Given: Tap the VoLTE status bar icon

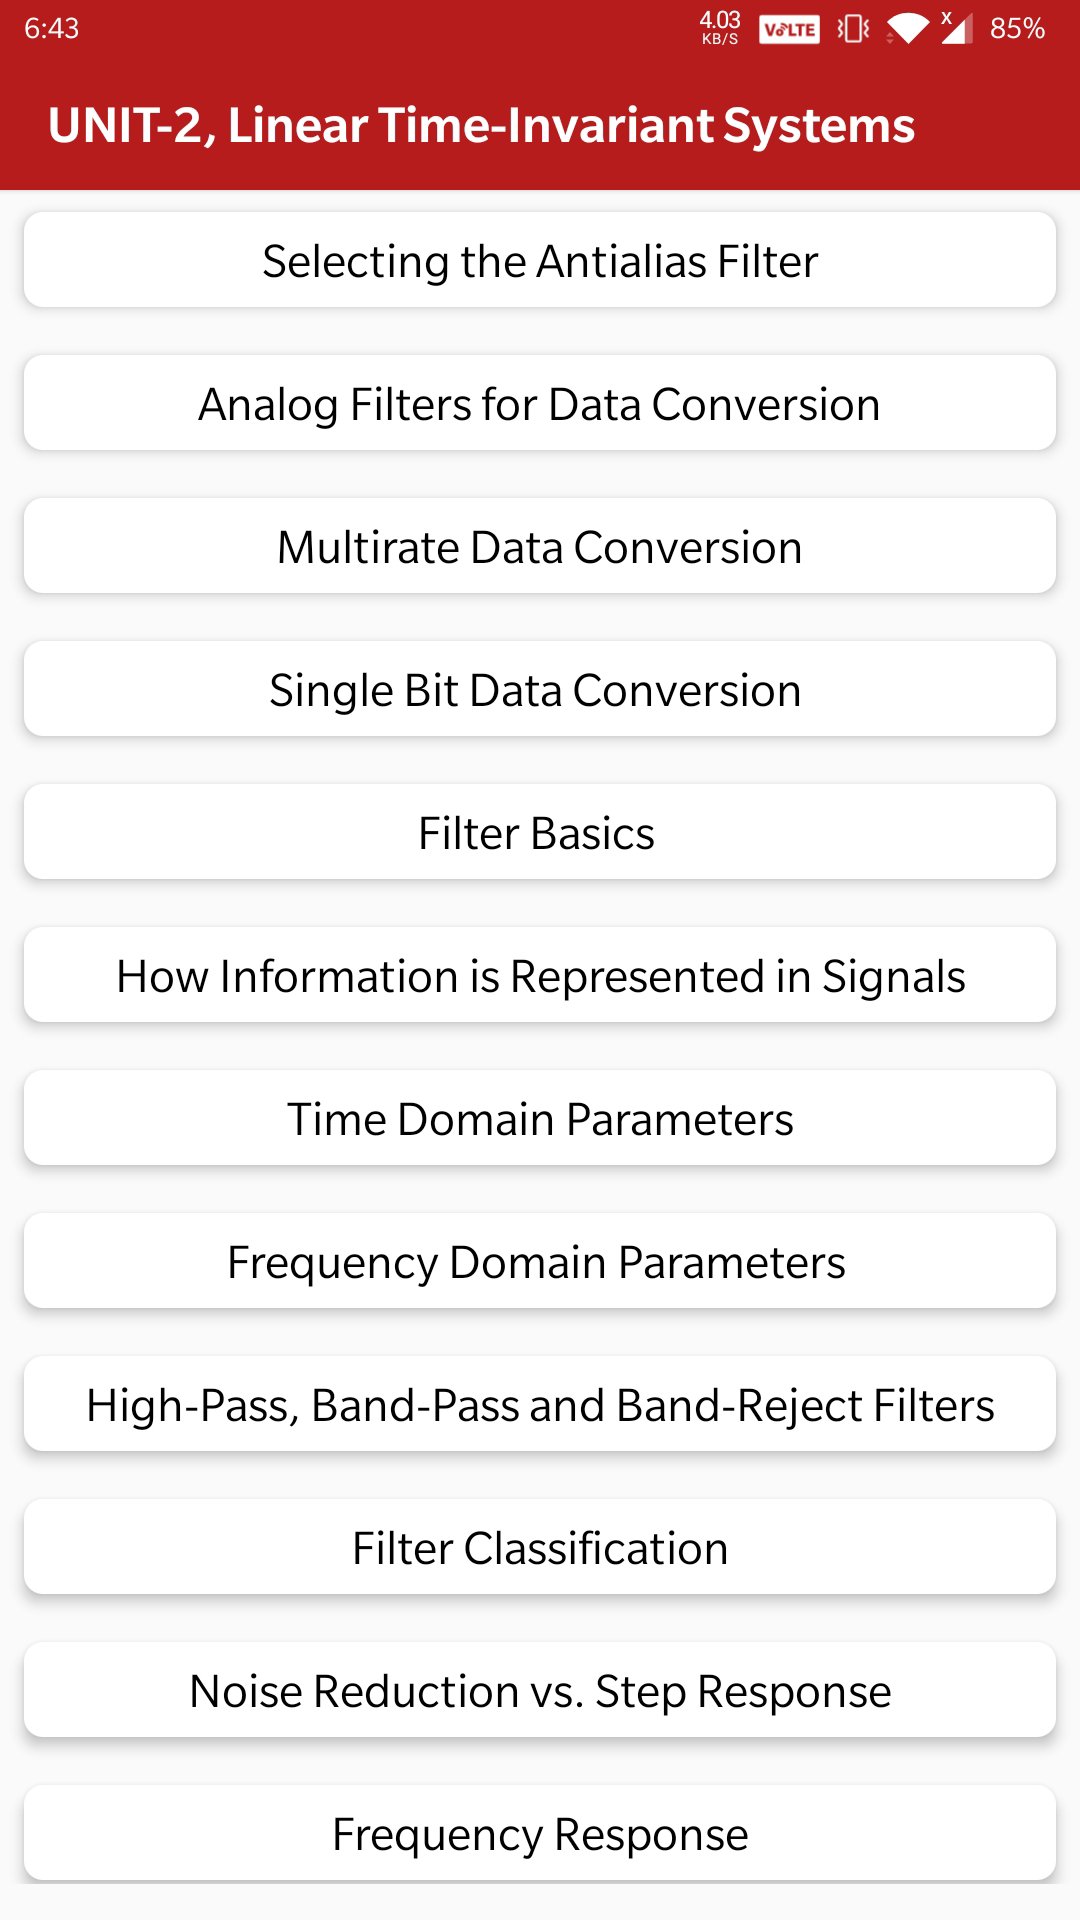Looking at the screenshot, I should click(789, 29).
